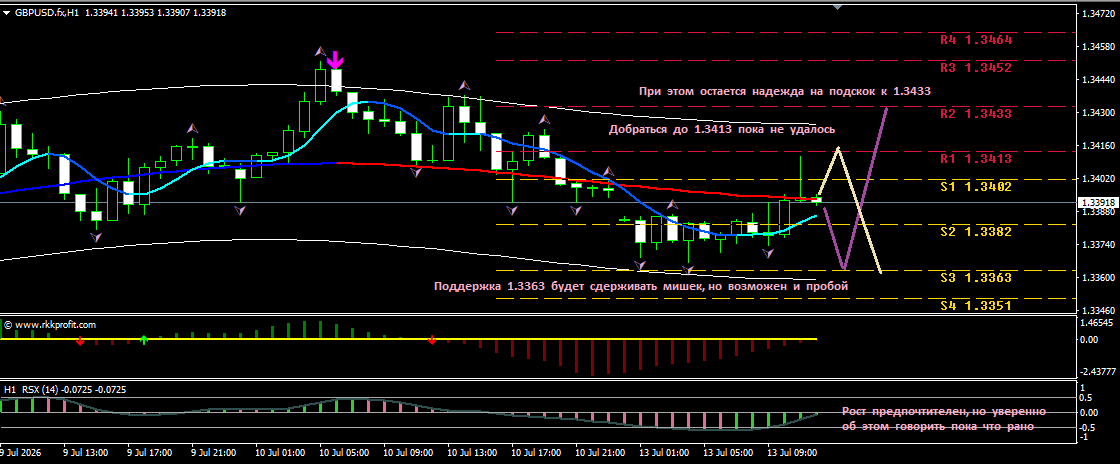Screen dimensions: 1120x464
Task: Click 1.34720 on the price scale
Action: 1099,14
